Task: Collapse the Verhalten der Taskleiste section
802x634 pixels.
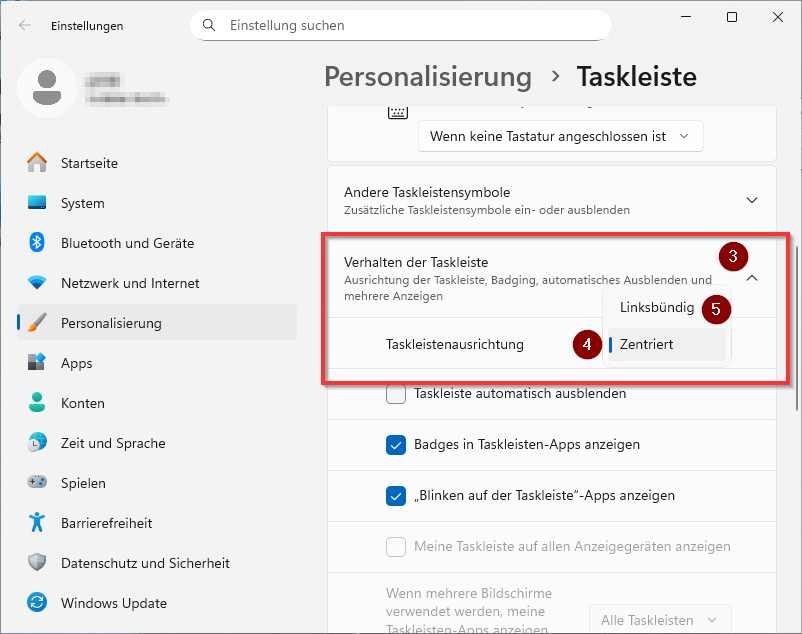Action: point(752,280)
